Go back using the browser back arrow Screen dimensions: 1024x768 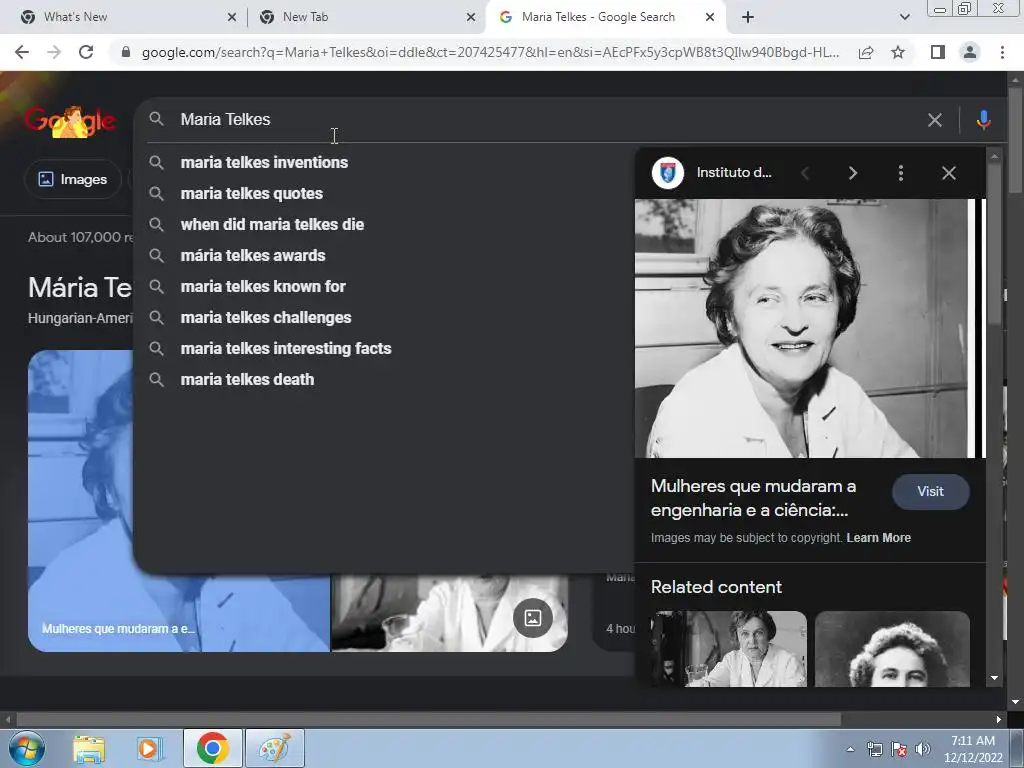pos(22,52)
